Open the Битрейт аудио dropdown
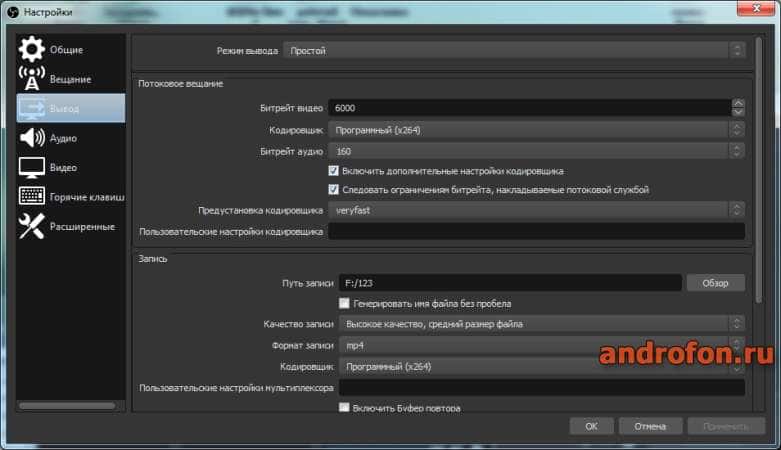This screenshot has height=450, width=781. pyautogui.click(x=536, y=151)
